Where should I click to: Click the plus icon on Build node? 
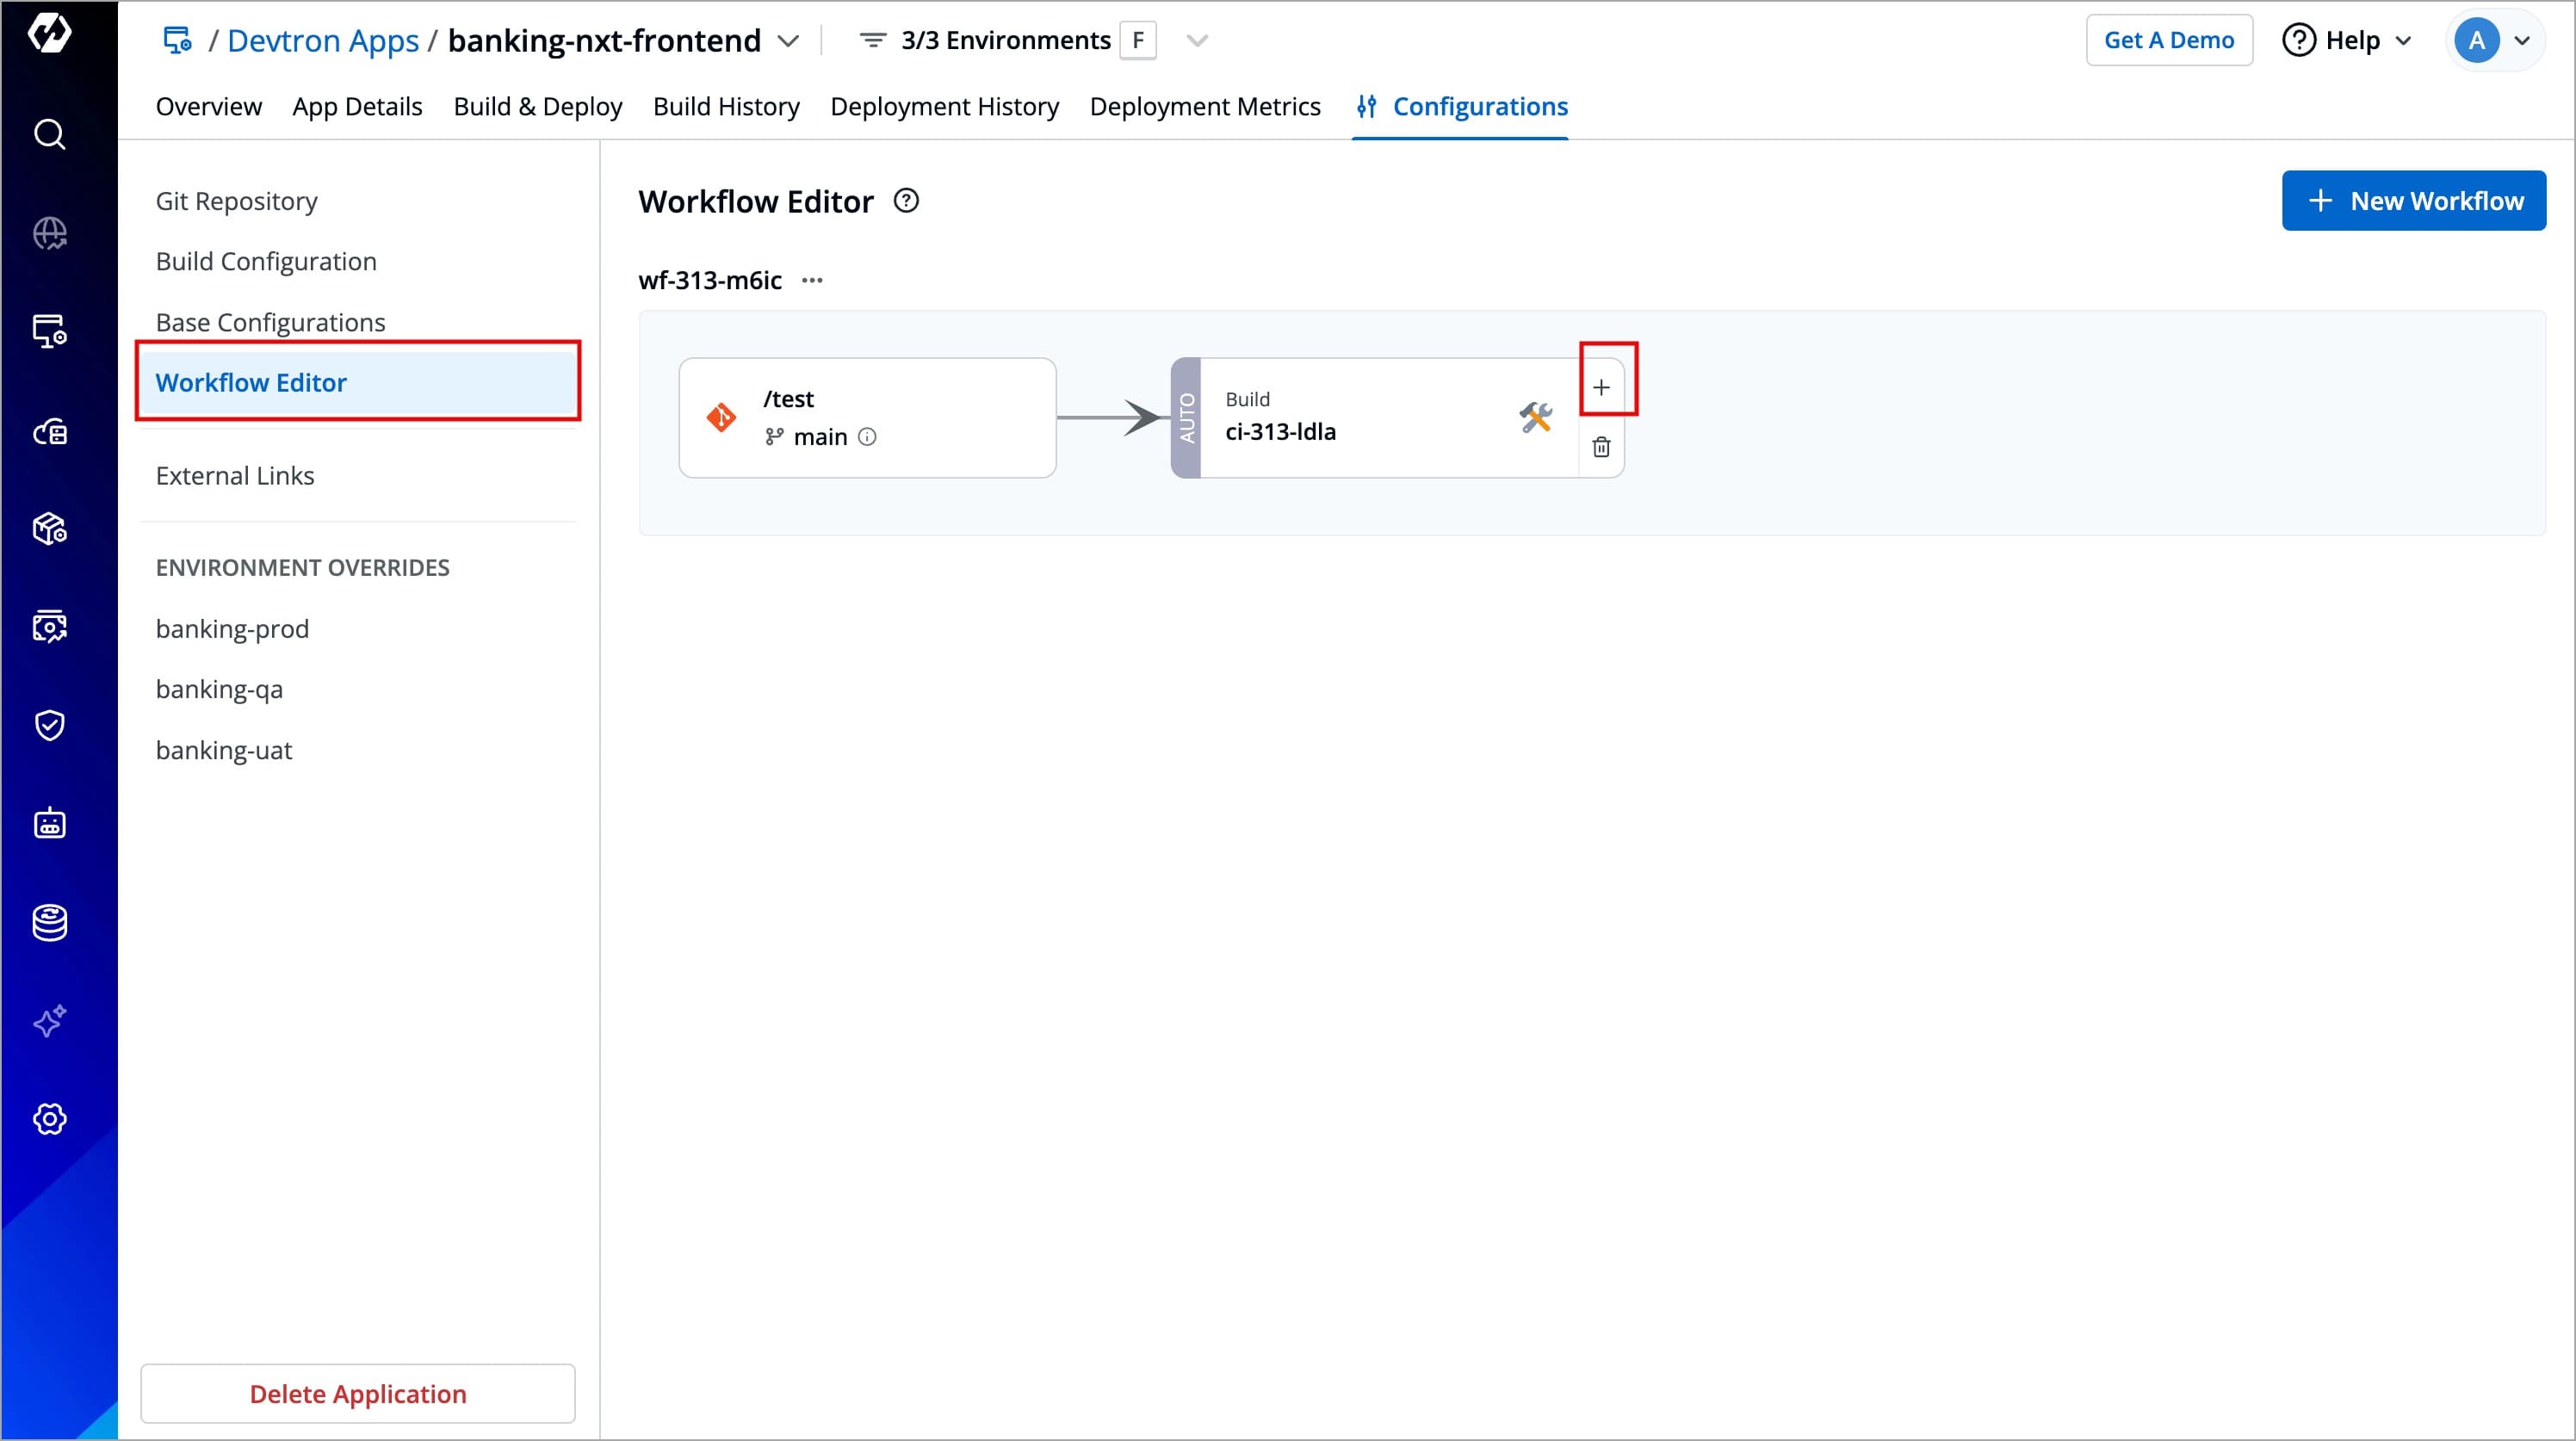pos(1601,387)
